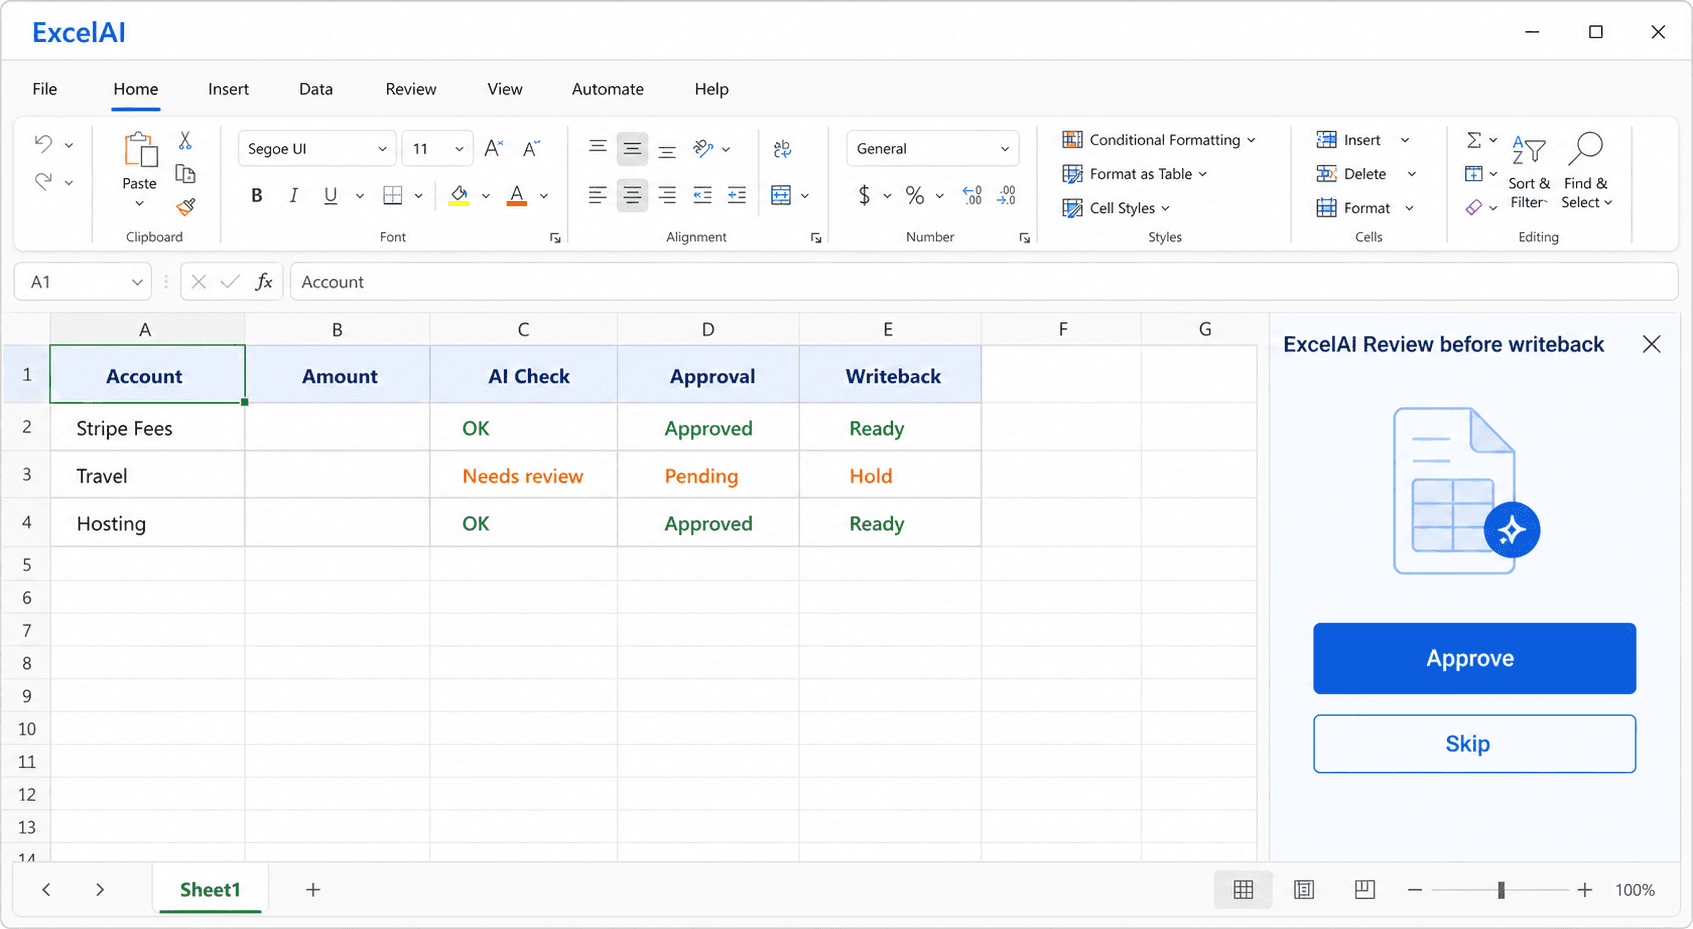Click Insert in the Cells group
Screen dimensions: 1693x929
[x=1363, y=140]
